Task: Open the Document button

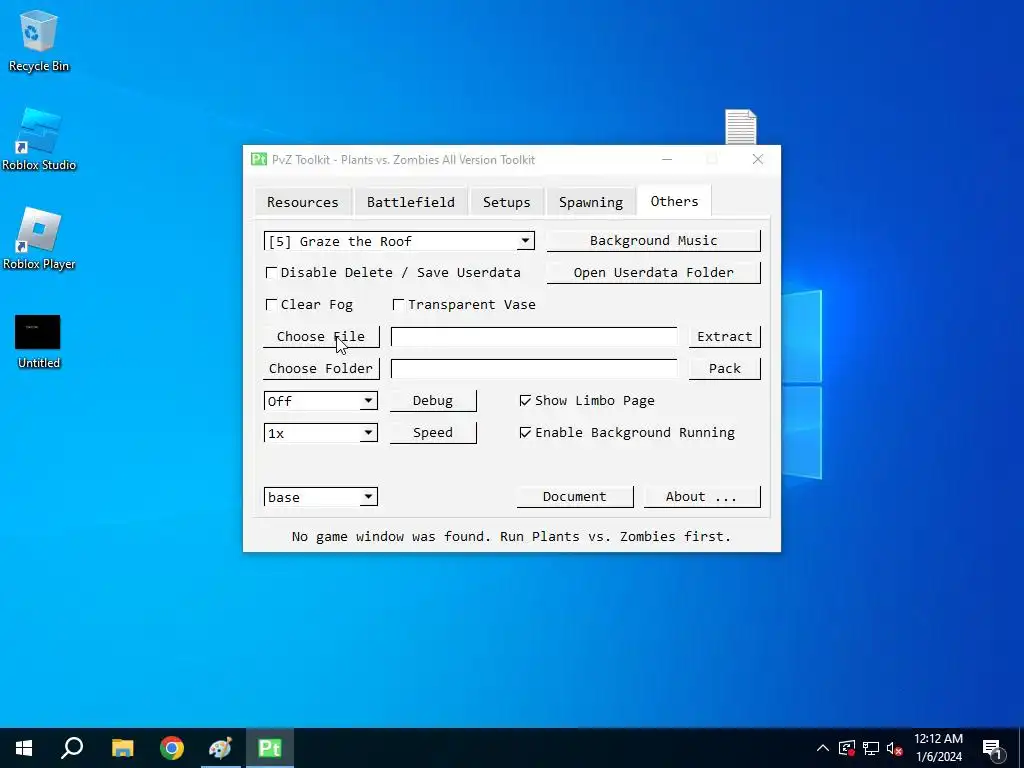Action: (575, 496)
